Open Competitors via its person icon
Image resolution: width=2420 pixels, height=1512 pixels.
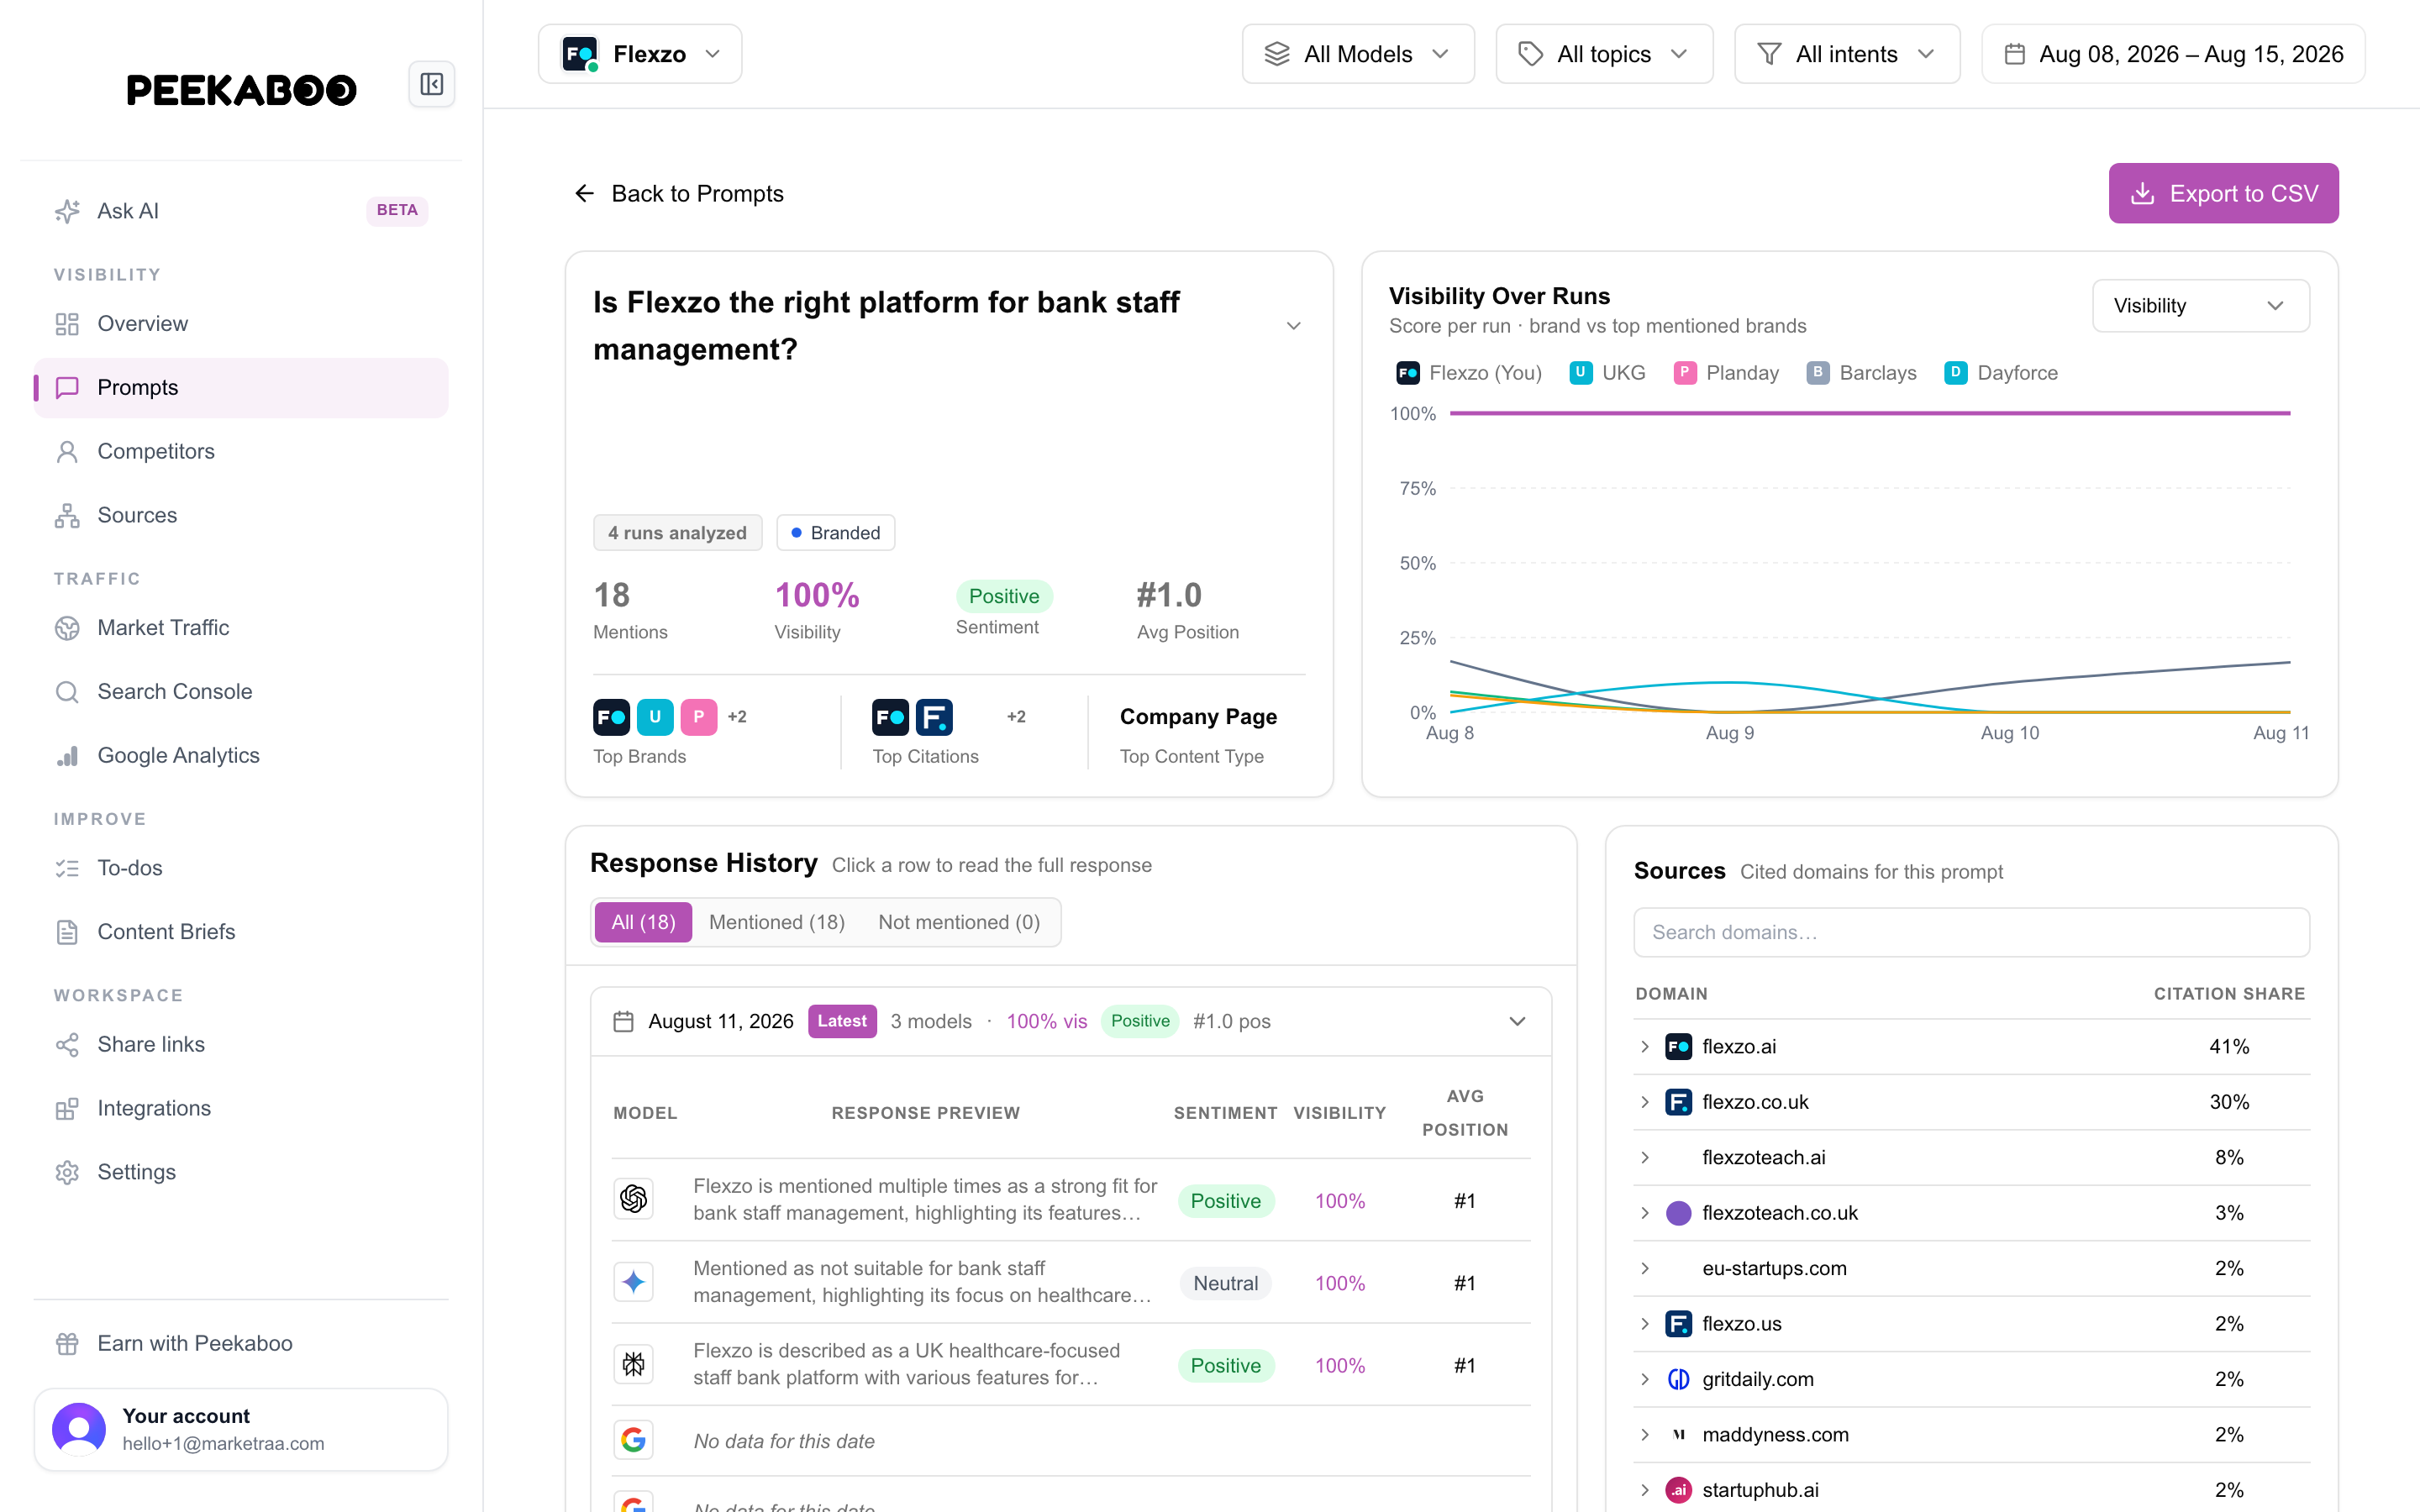(67, 452)
